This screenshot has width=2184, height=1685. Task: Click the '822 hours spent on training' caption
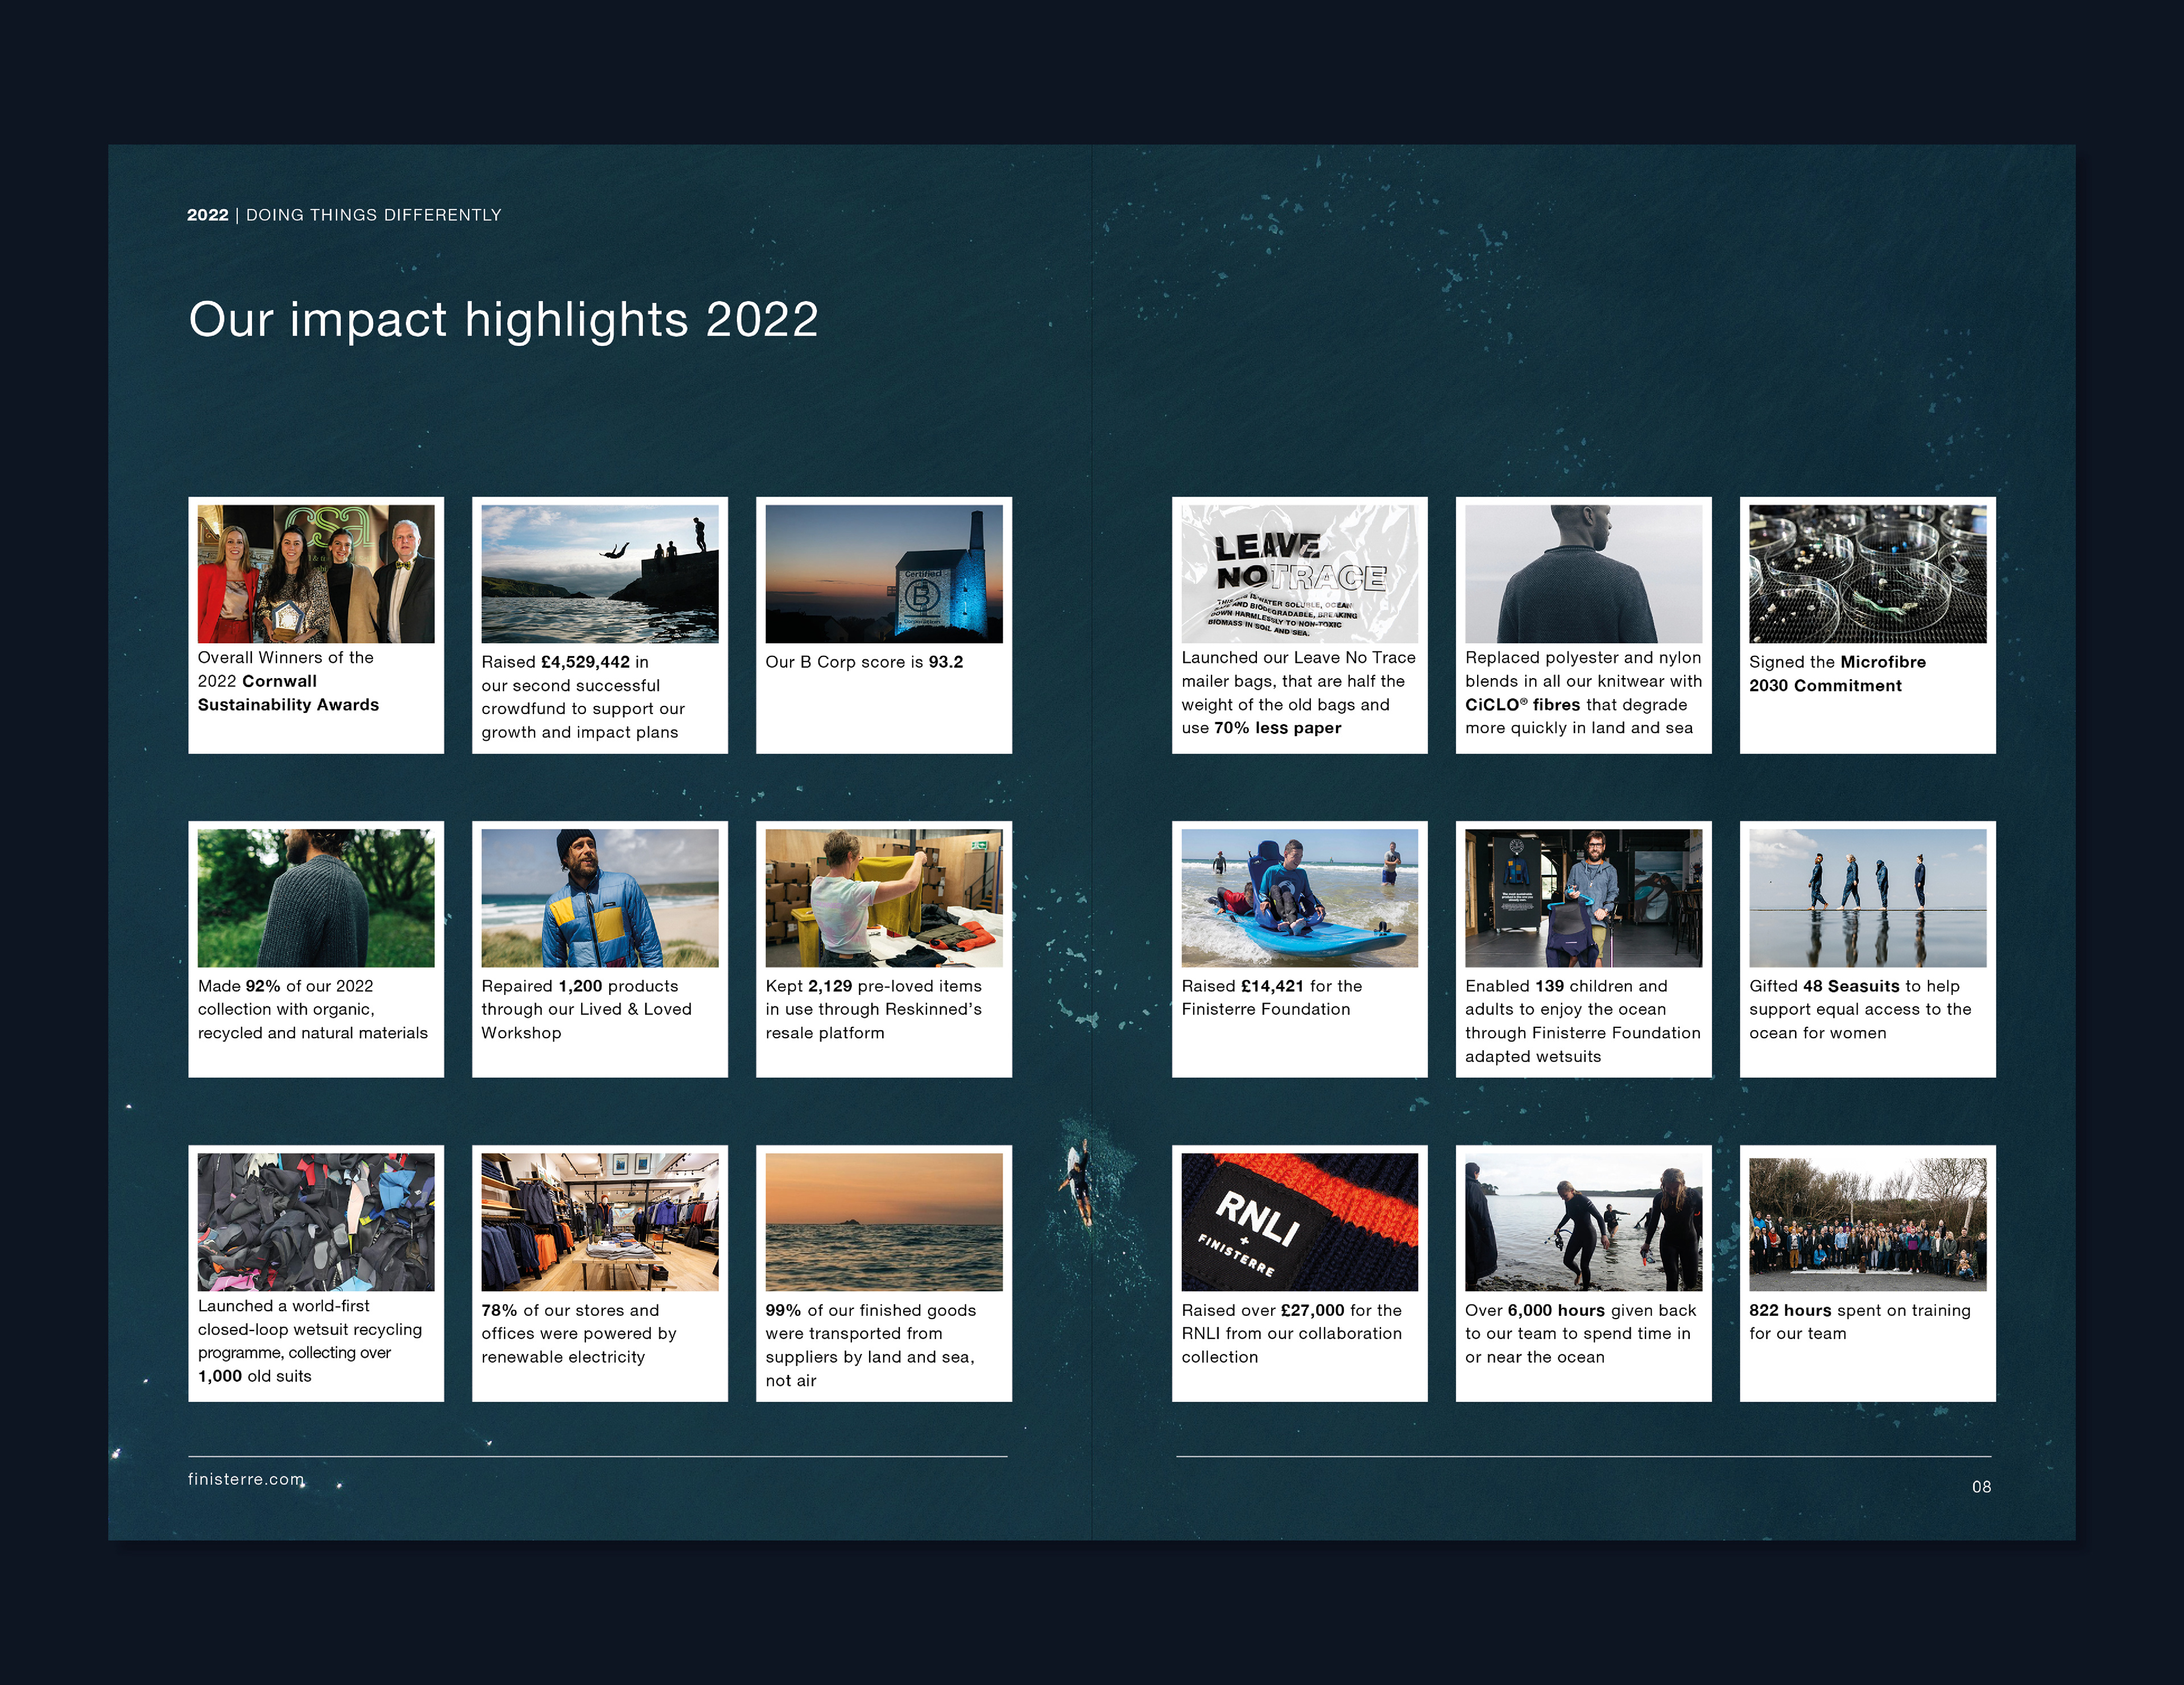tap(1859, 1322)
